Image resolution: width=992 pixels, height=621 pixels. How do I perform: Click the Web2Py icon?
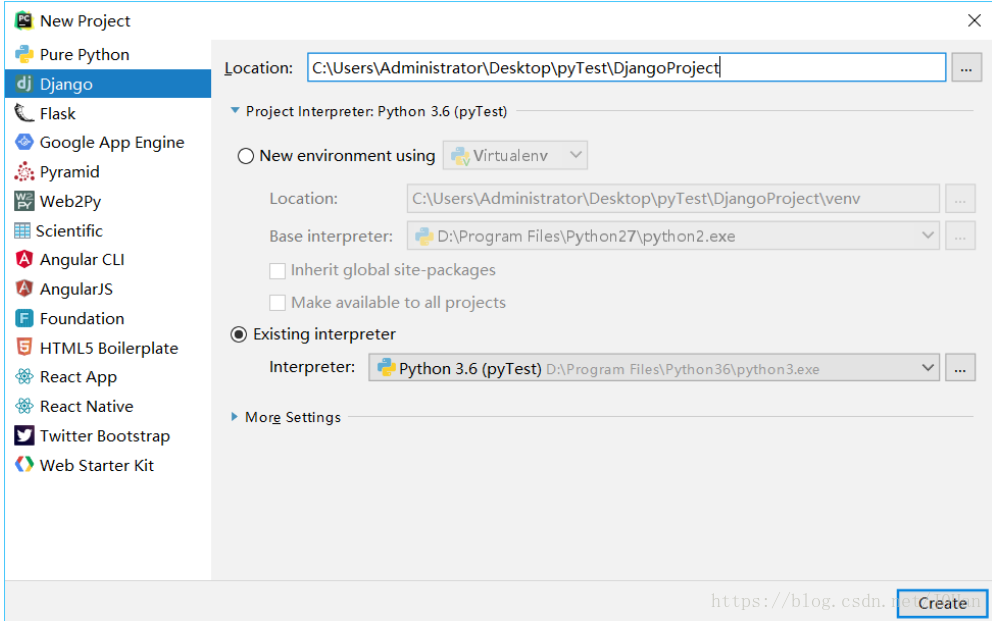point(24,201)
